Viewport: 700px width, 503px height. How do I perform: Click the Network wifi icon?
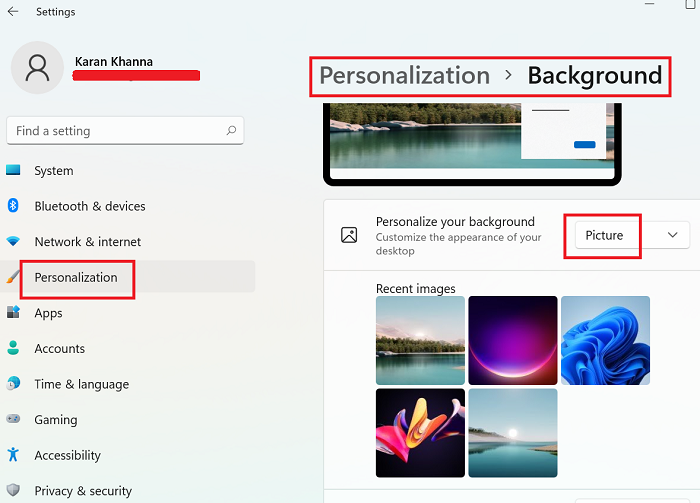(x=13, y=242)
